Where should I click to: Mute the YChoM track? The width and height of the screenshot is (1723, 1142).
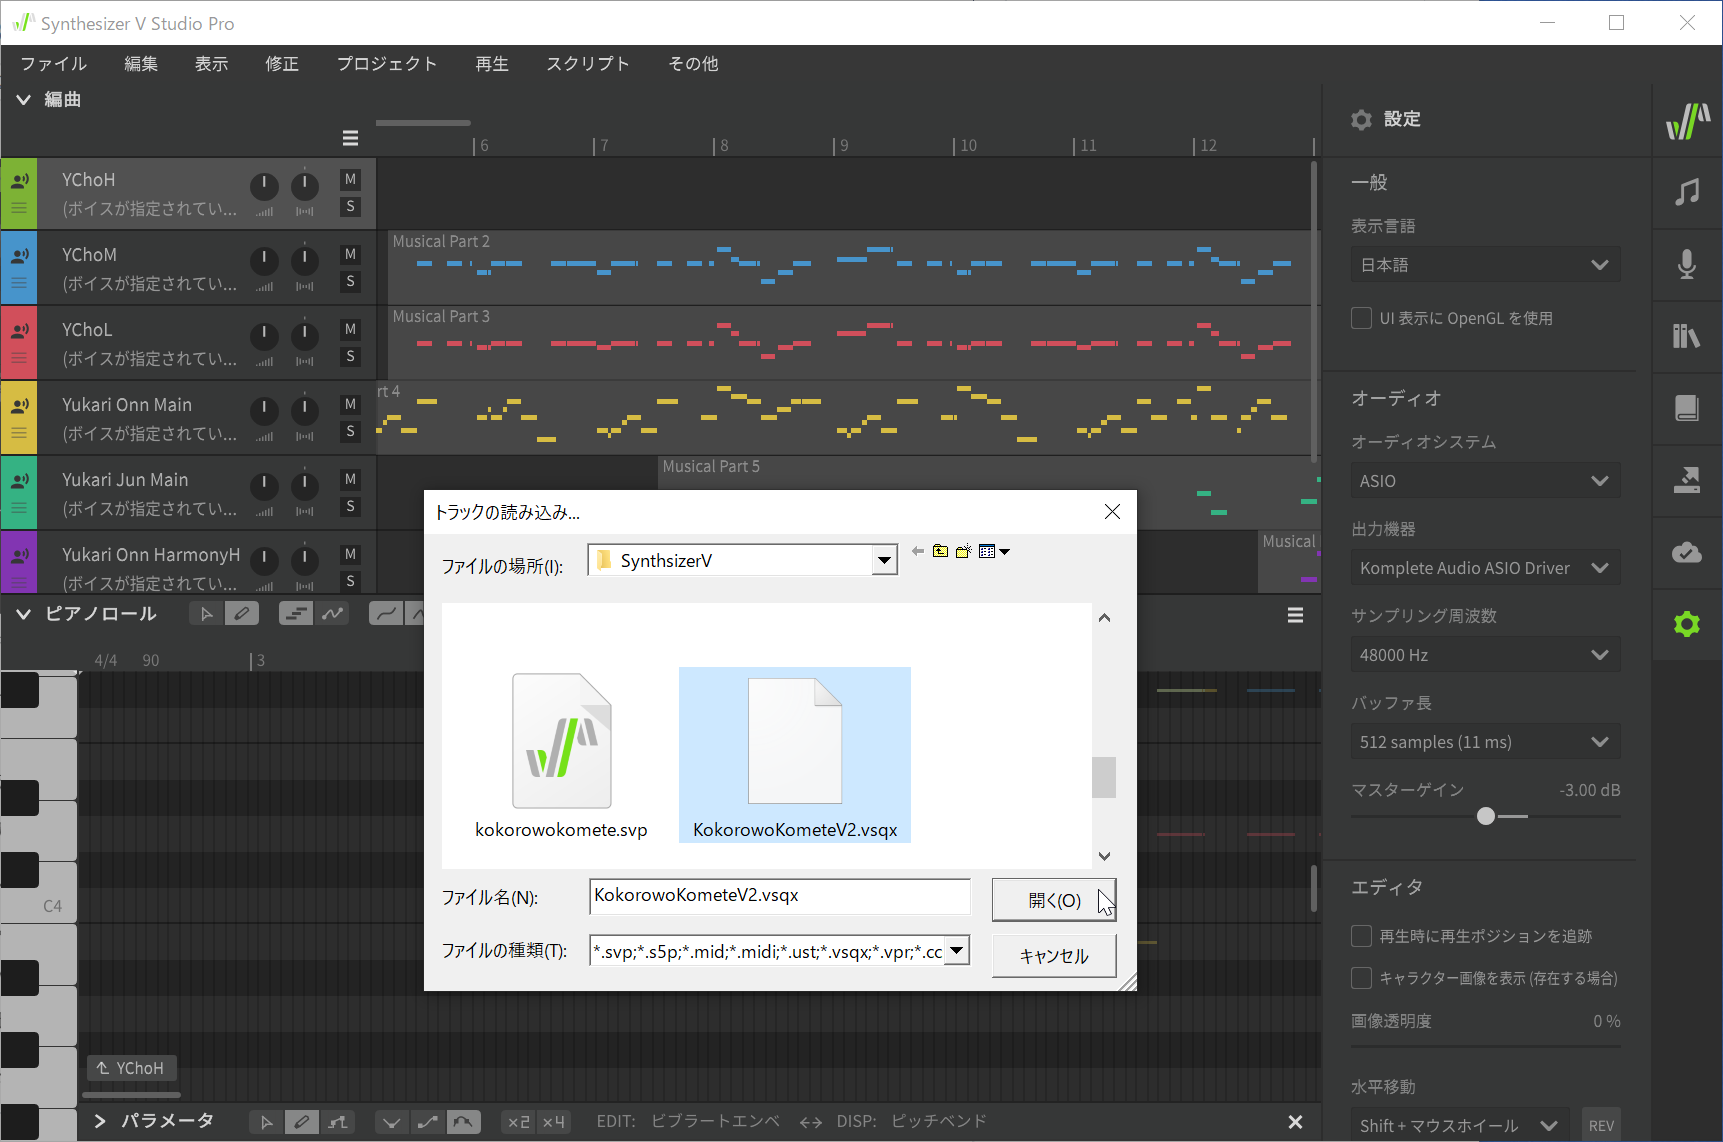350,254
